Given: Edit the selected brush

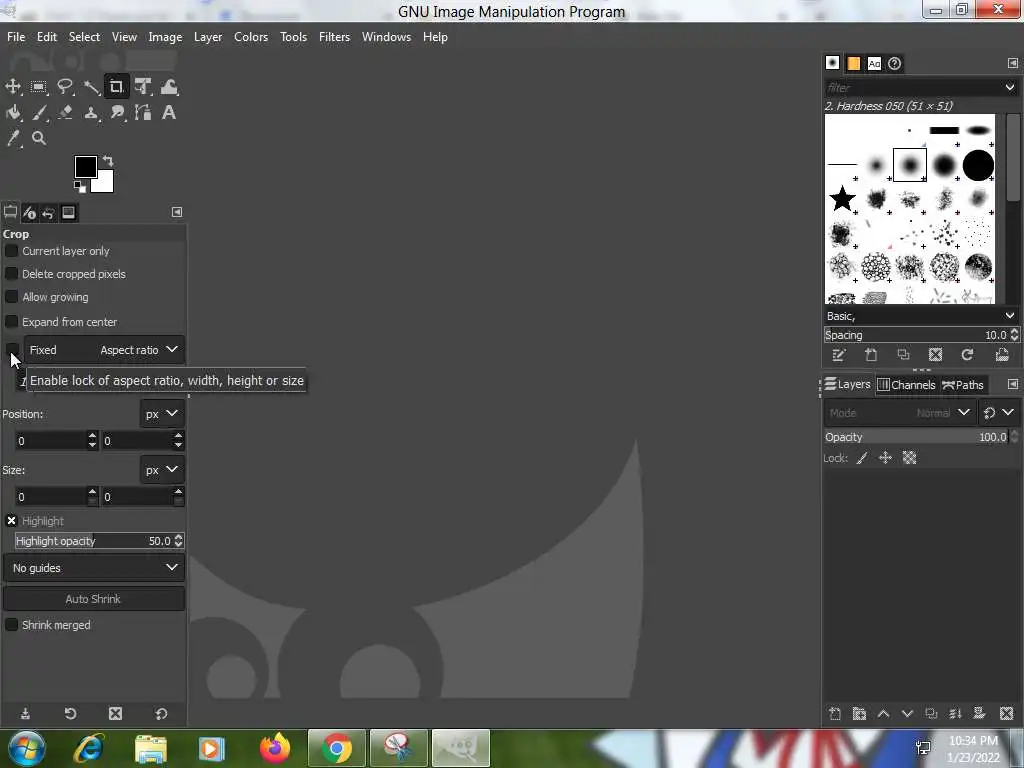Looking at the screenshot, I should 839,355.
